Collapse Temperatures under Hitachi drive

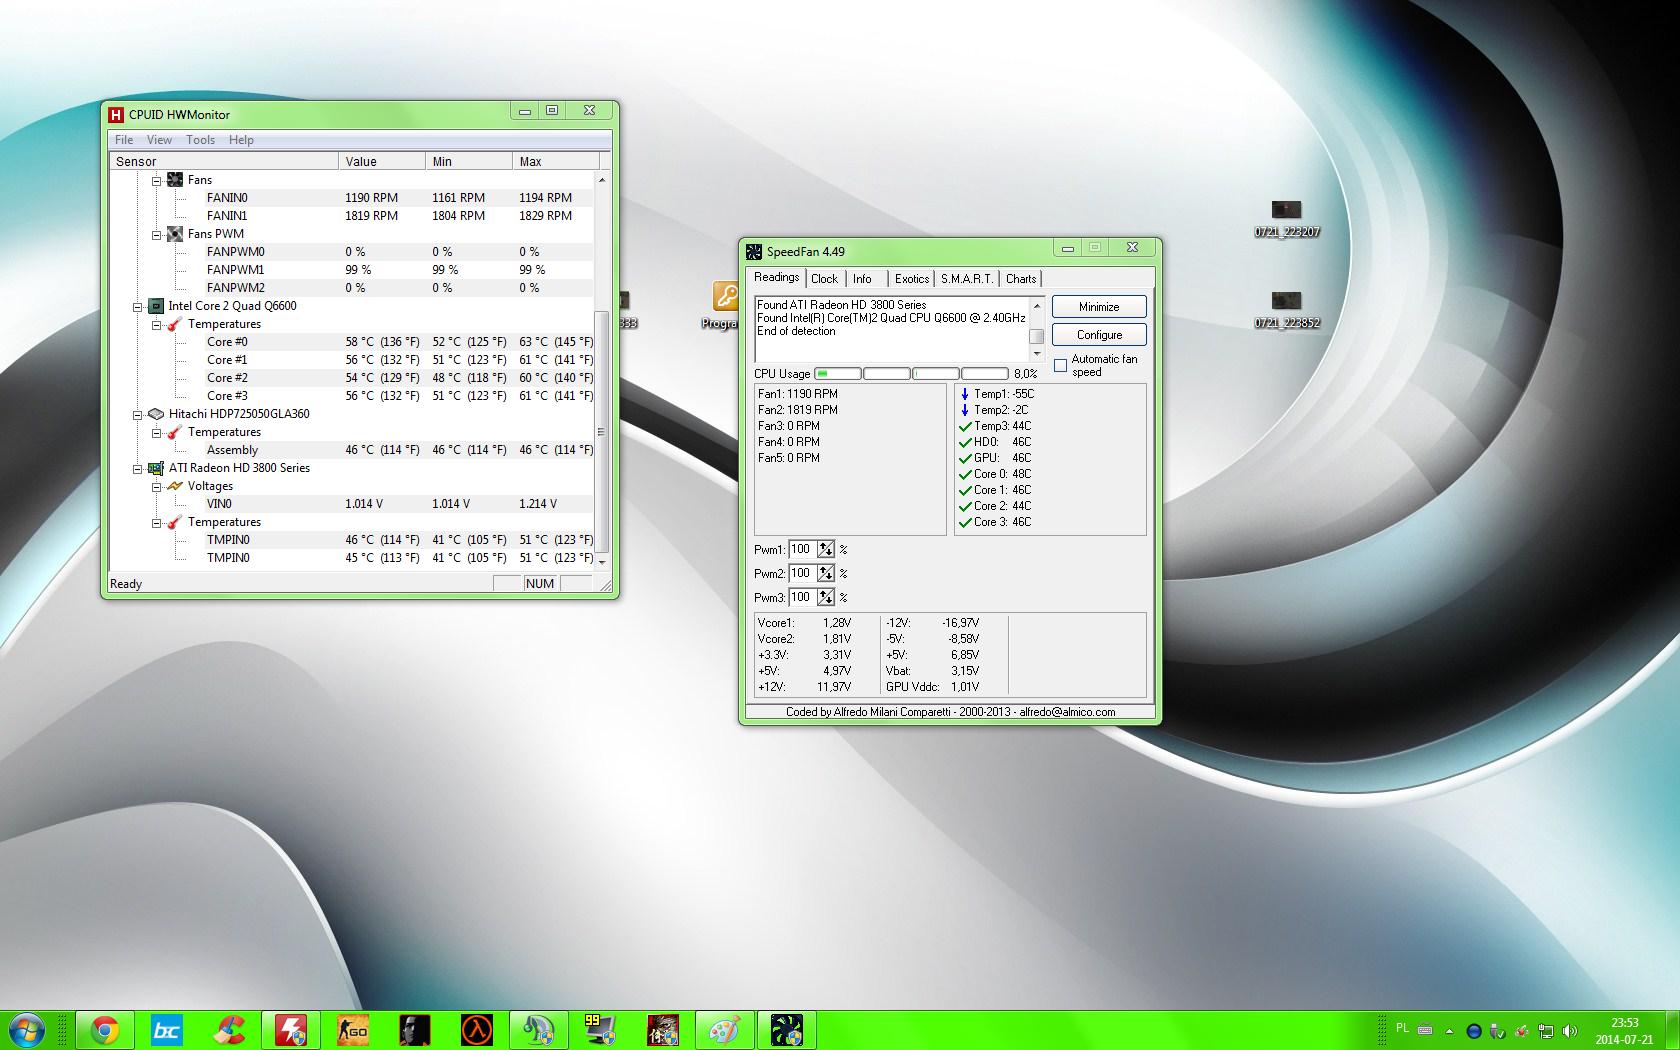click(156, 433)
